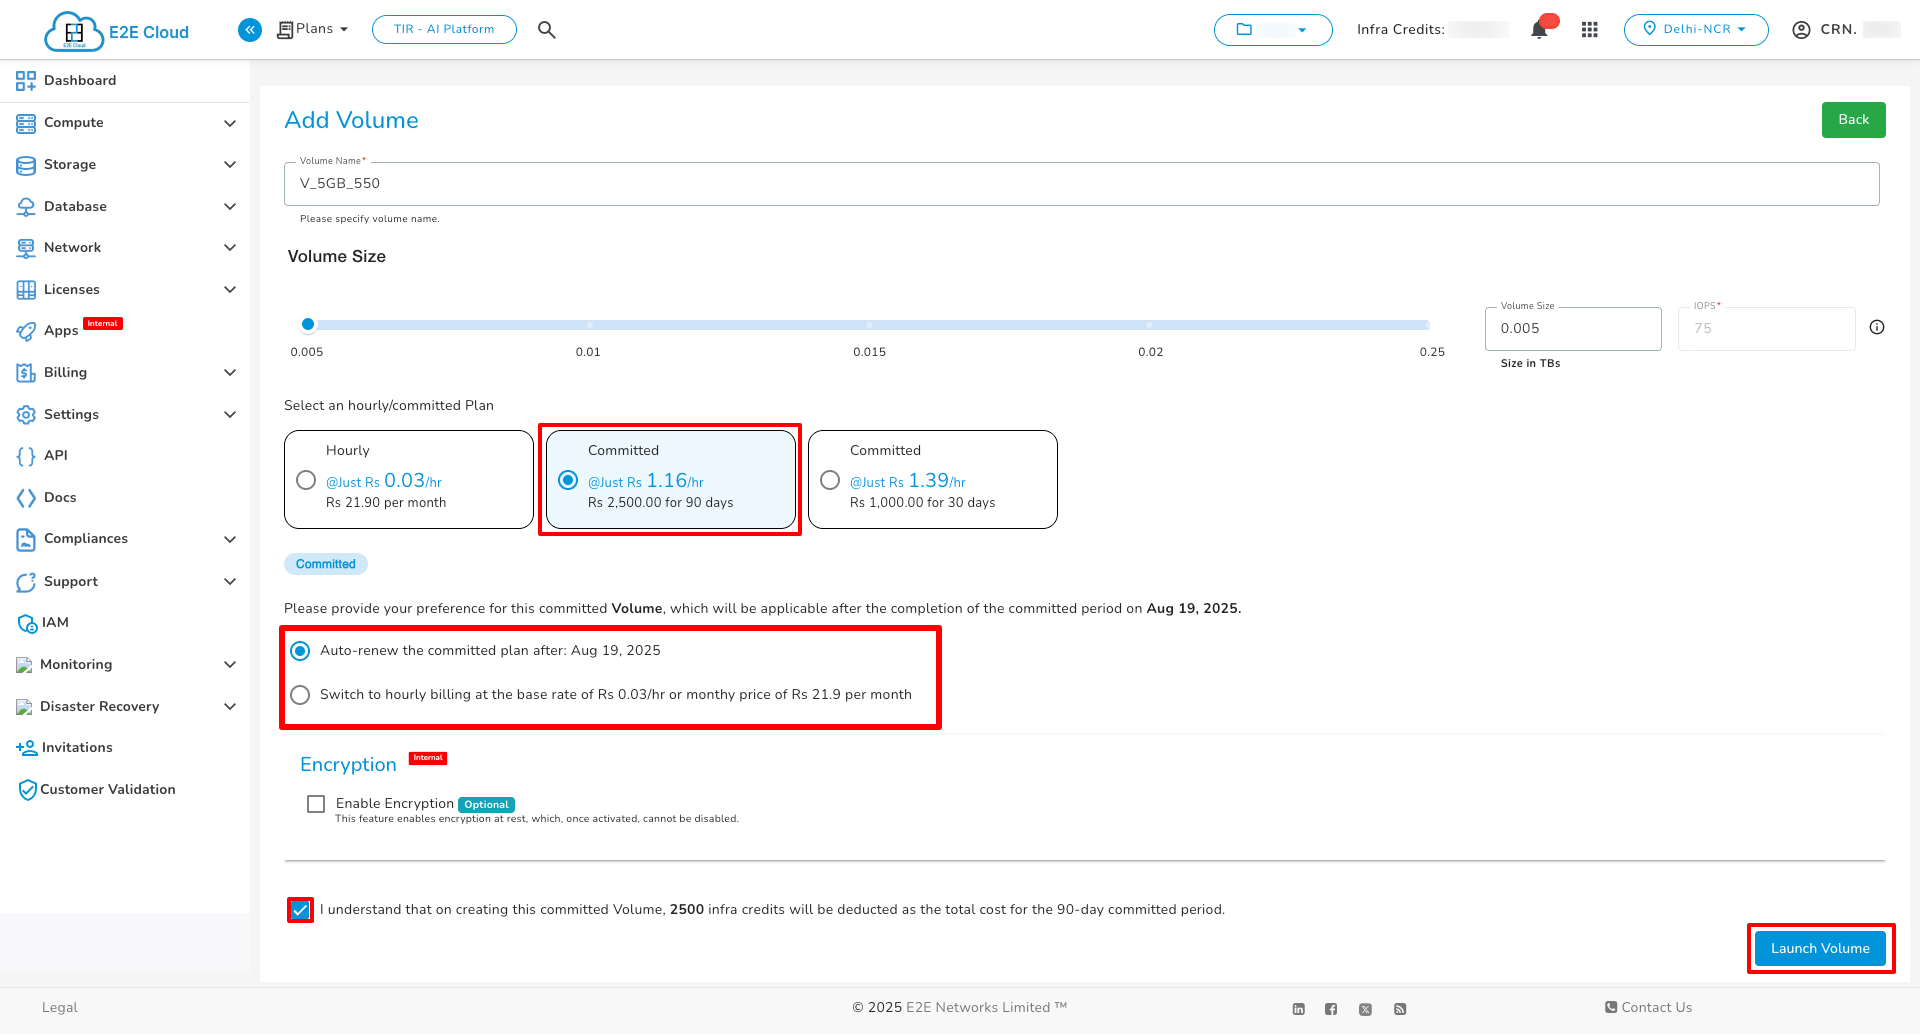
Task: Click the volume size slider handle
Action: click(308, 324)
